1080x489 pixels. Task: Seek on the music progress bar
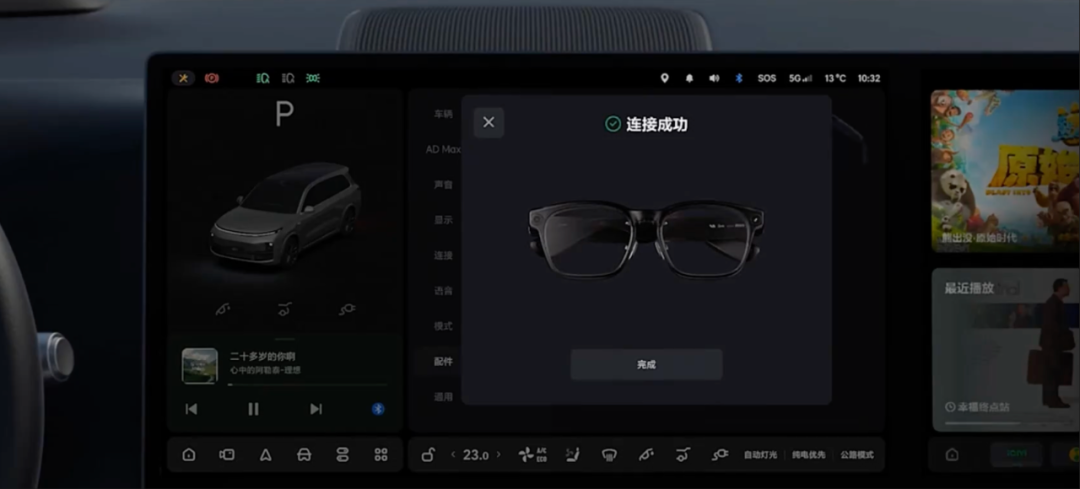tap(308, 385)
